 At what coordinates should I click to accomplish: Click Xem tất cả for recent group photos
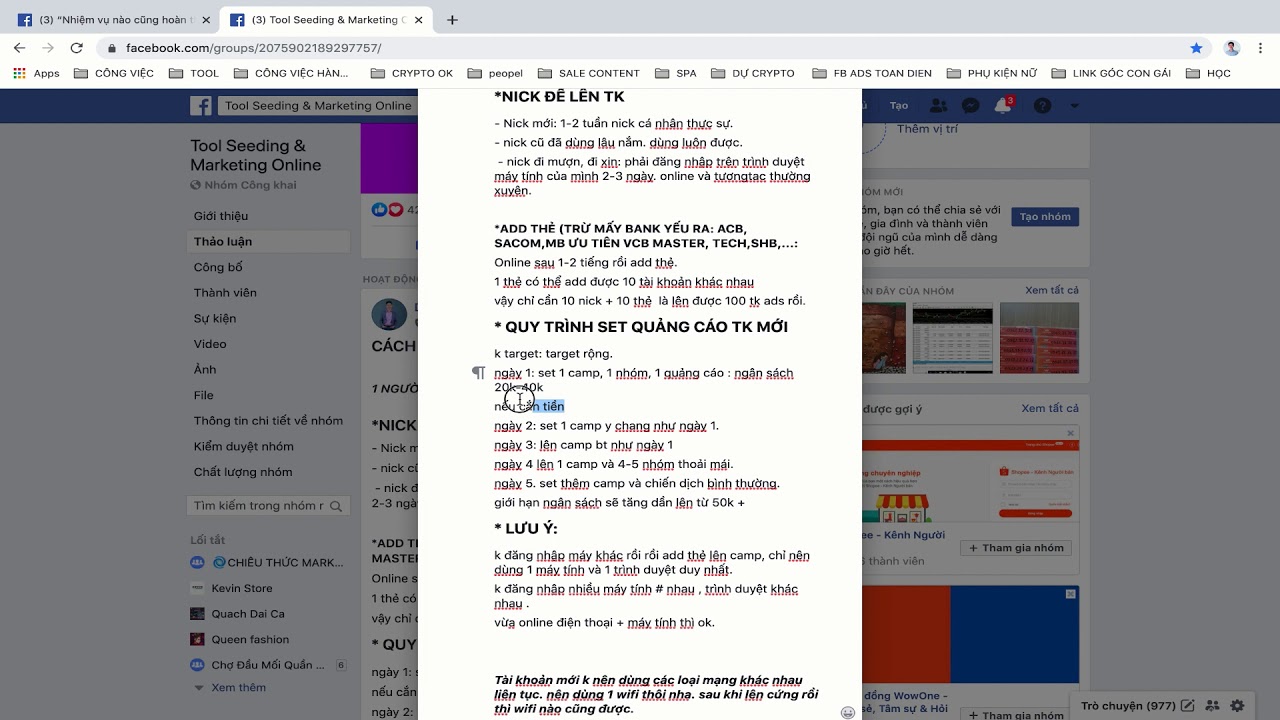pyautogui.click(x=1051, y=290)
